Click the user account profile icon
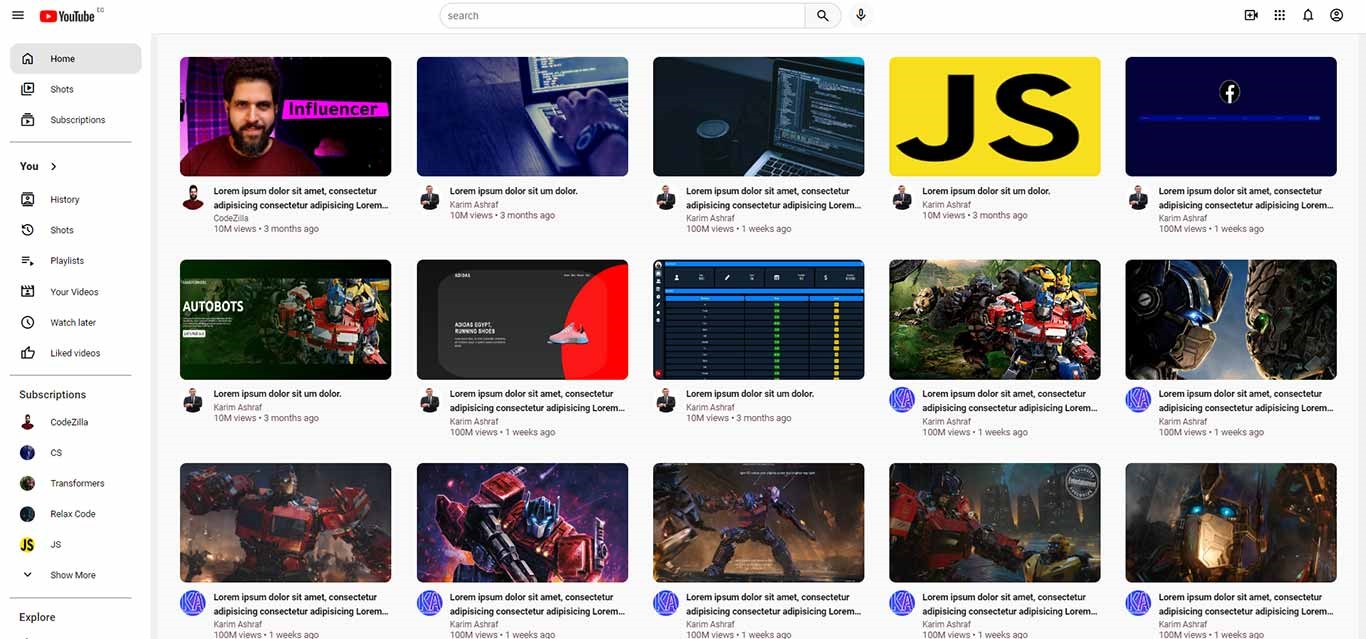1366x639 pixels. 1337,16
